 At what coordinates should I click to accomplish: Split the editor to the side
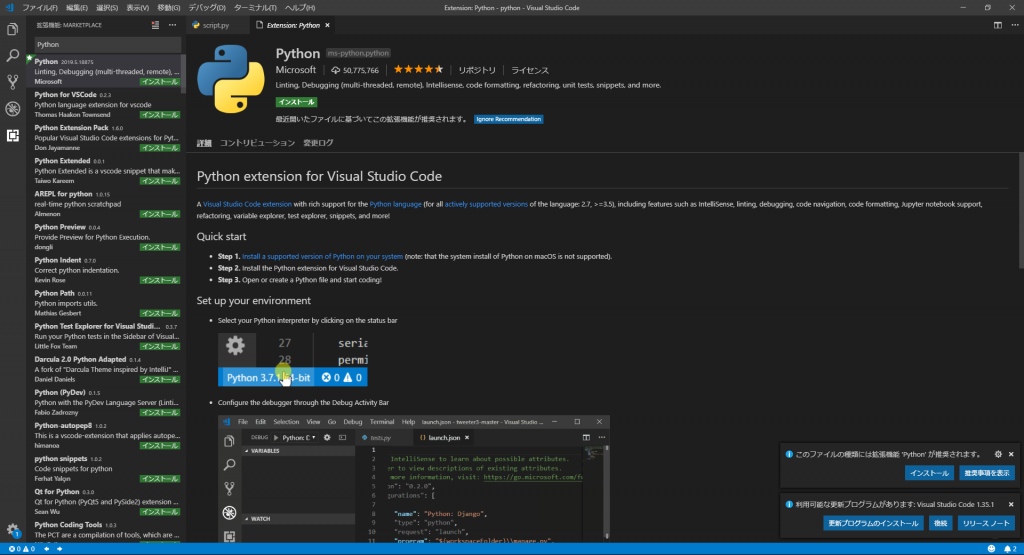[998, 25]
